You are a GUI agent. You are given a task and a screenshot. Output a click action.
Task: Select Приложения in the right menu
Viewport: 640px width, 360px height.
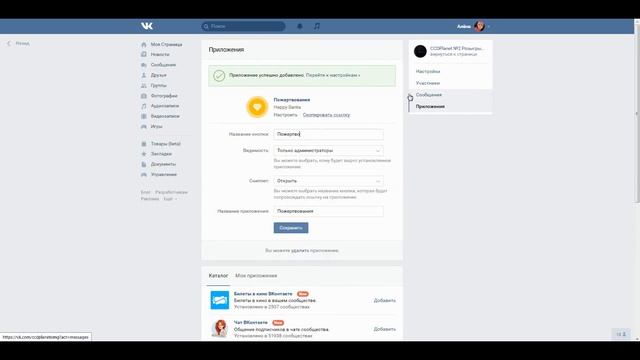tap(430, 107)
